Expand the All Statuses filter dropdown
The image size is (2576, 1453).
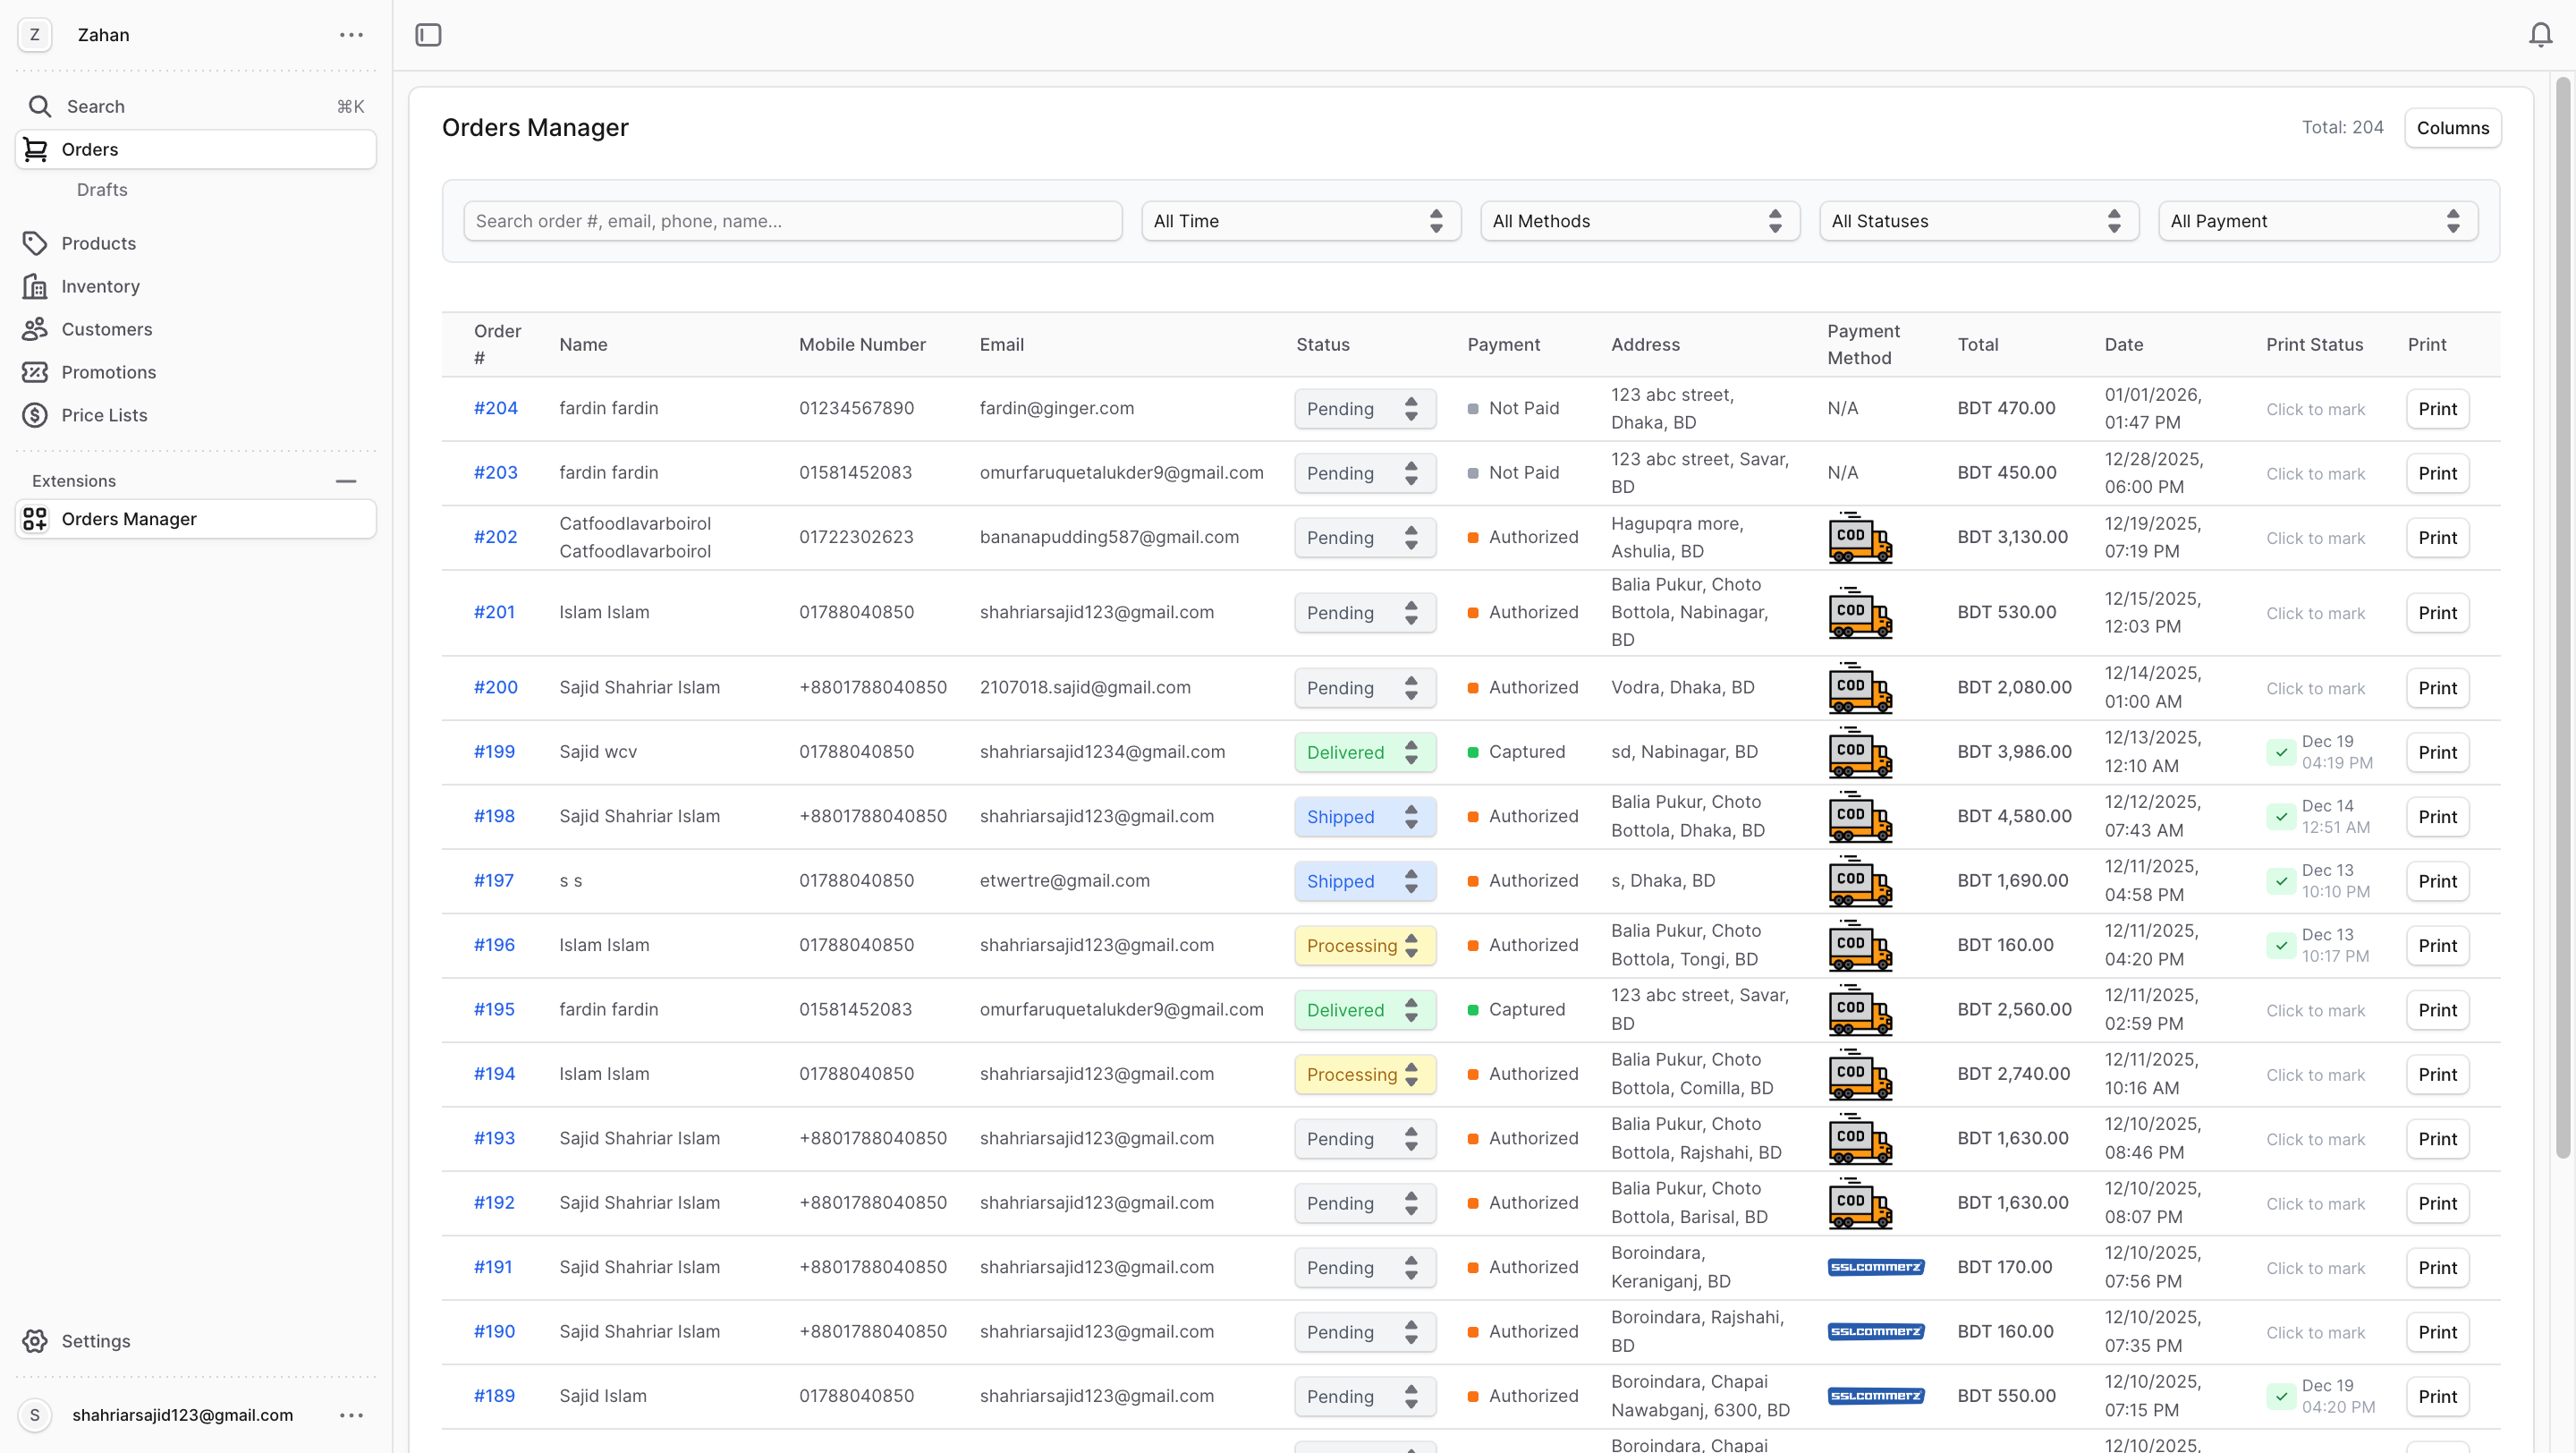(x=1978, y=221)
